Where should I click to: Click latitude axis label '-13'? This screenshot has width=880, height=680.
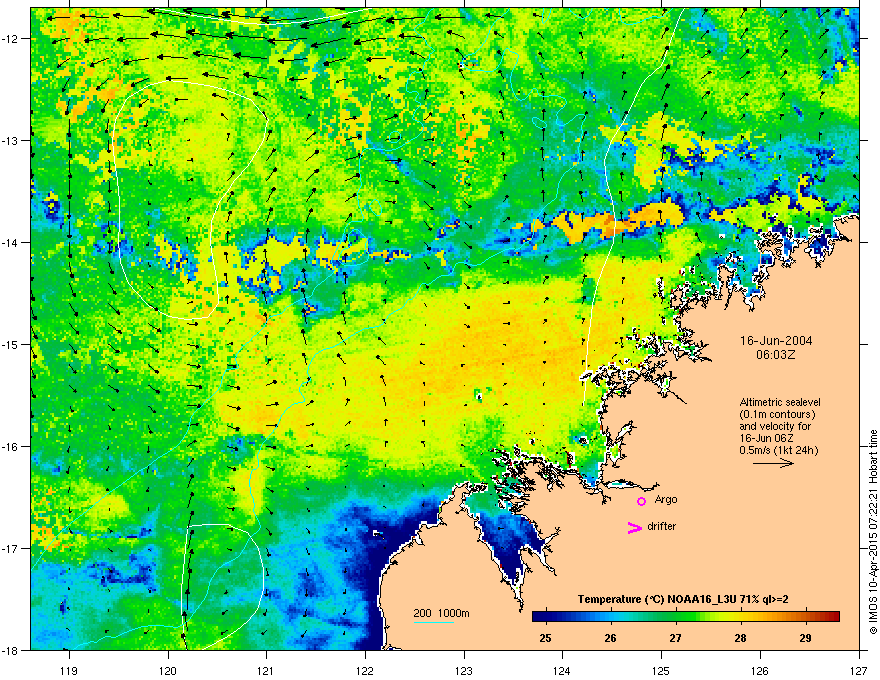pyautogui.click(x=11, y=140)
